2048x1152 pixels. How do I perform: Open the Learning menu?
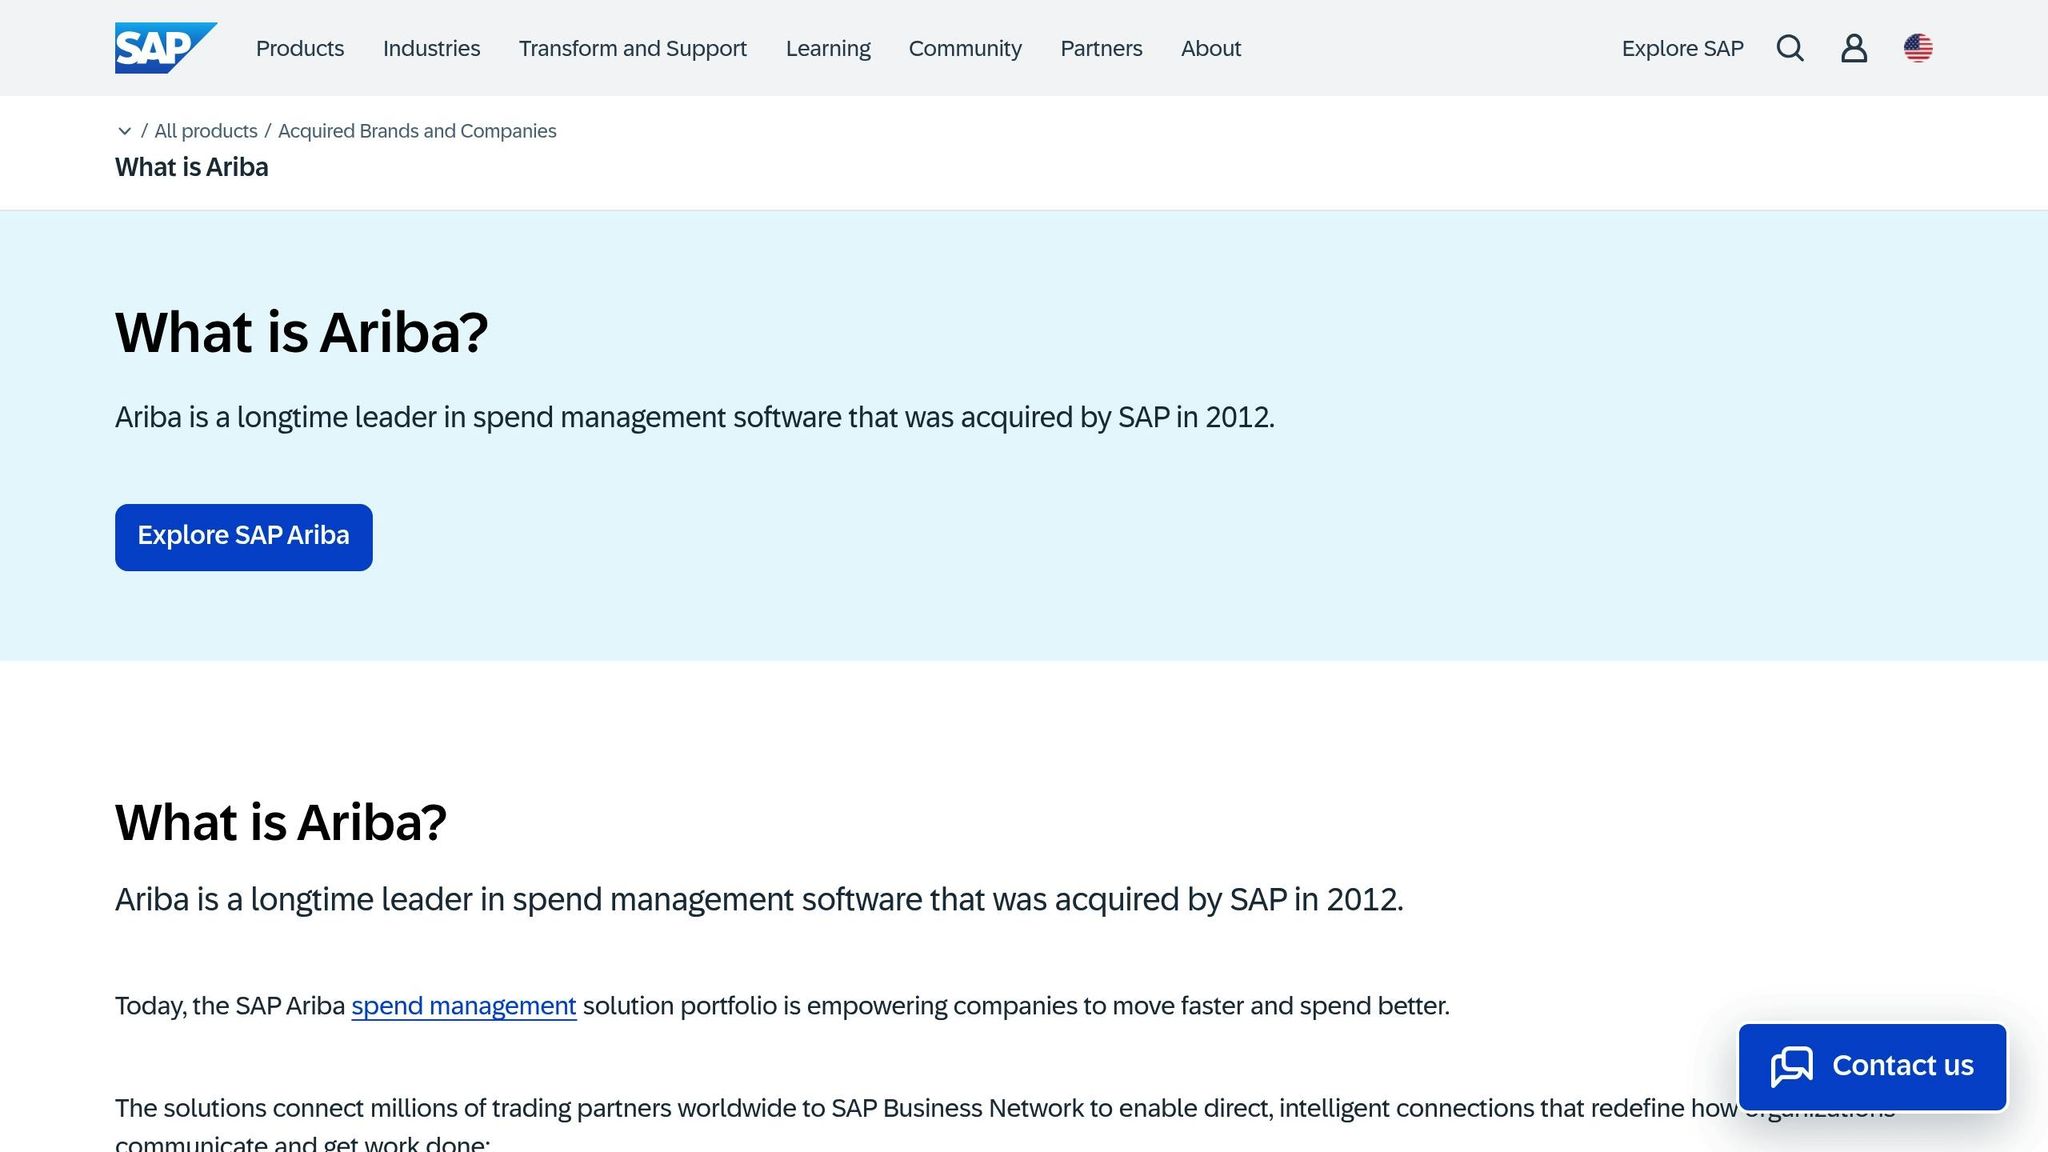828,48
